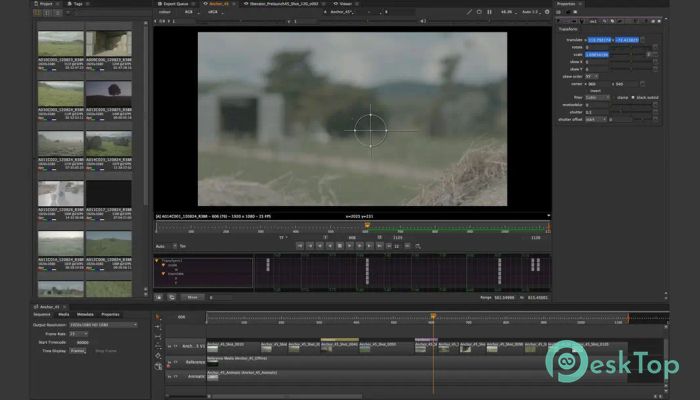
Task: Click the third view-mode icon in project bin toolbar
Action: (58, 12)
